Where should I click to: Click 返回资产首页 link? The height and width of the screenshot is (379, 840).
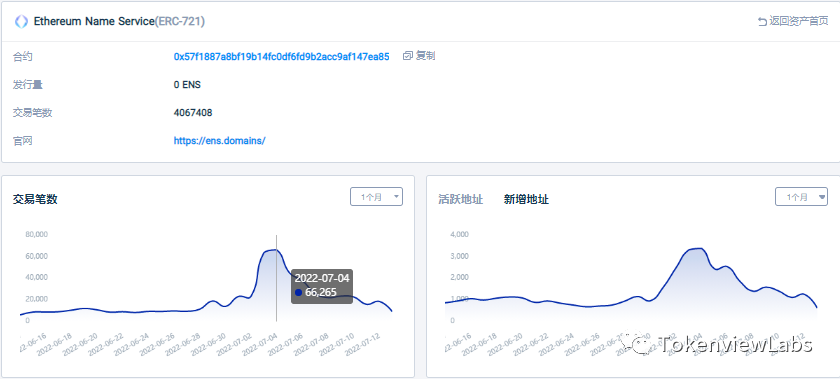point(799,22)
